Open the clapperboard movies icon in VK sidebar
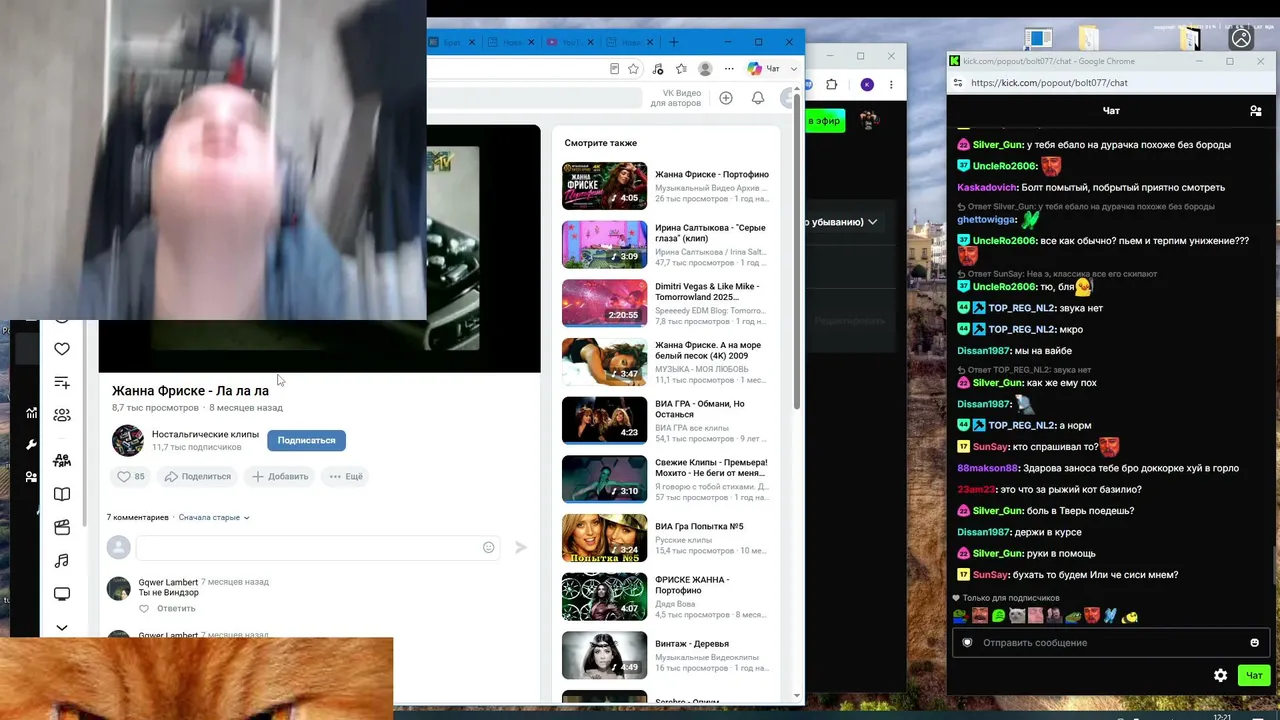This screenshot has width=1280, height=720. (x=62, y=527)
